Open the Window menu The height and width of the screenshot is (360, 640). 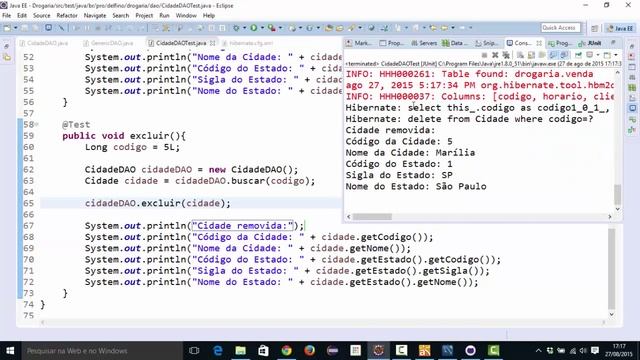click(x=186, y=16)
